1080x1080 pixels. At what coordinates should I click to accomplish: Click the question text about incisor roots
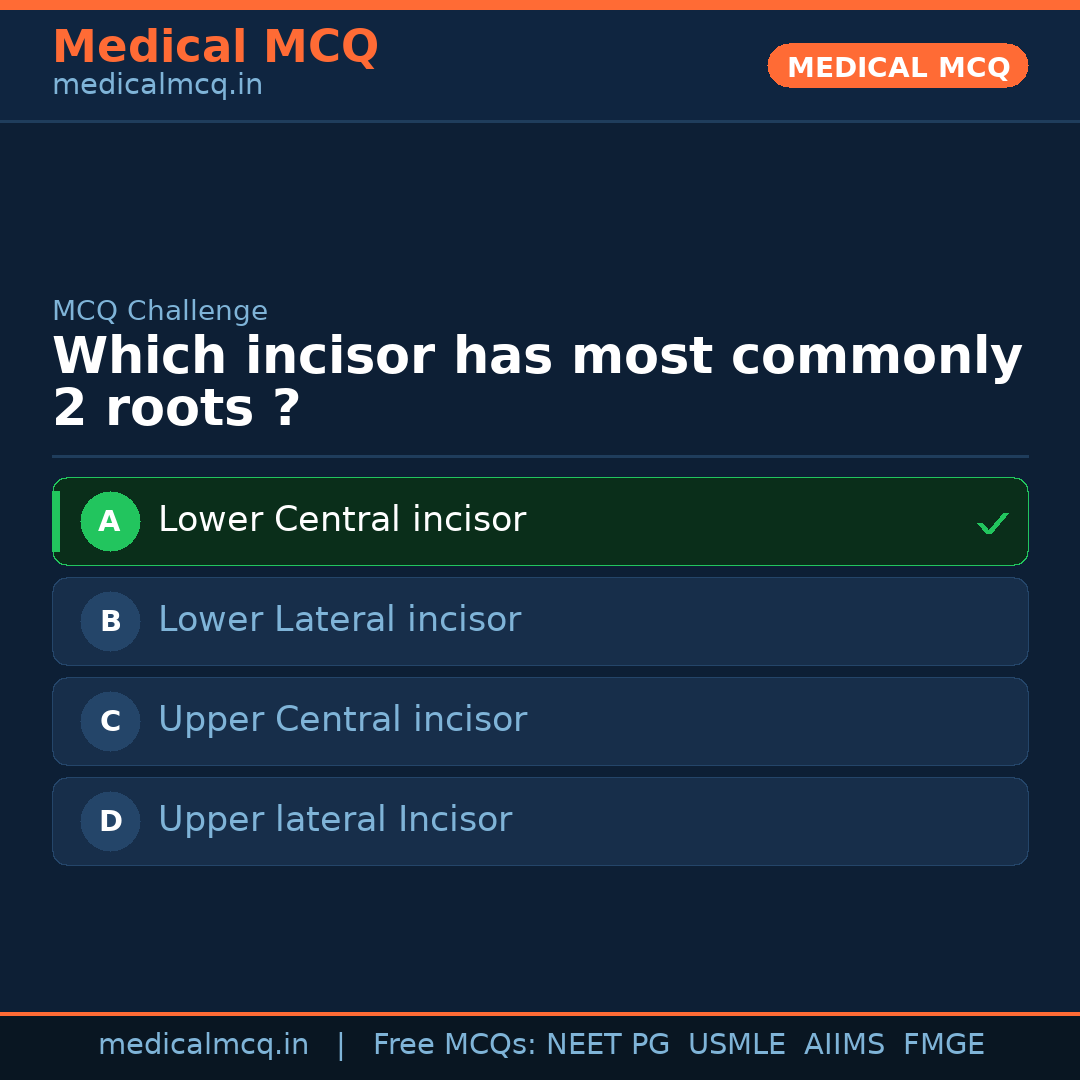click(536, 382)
